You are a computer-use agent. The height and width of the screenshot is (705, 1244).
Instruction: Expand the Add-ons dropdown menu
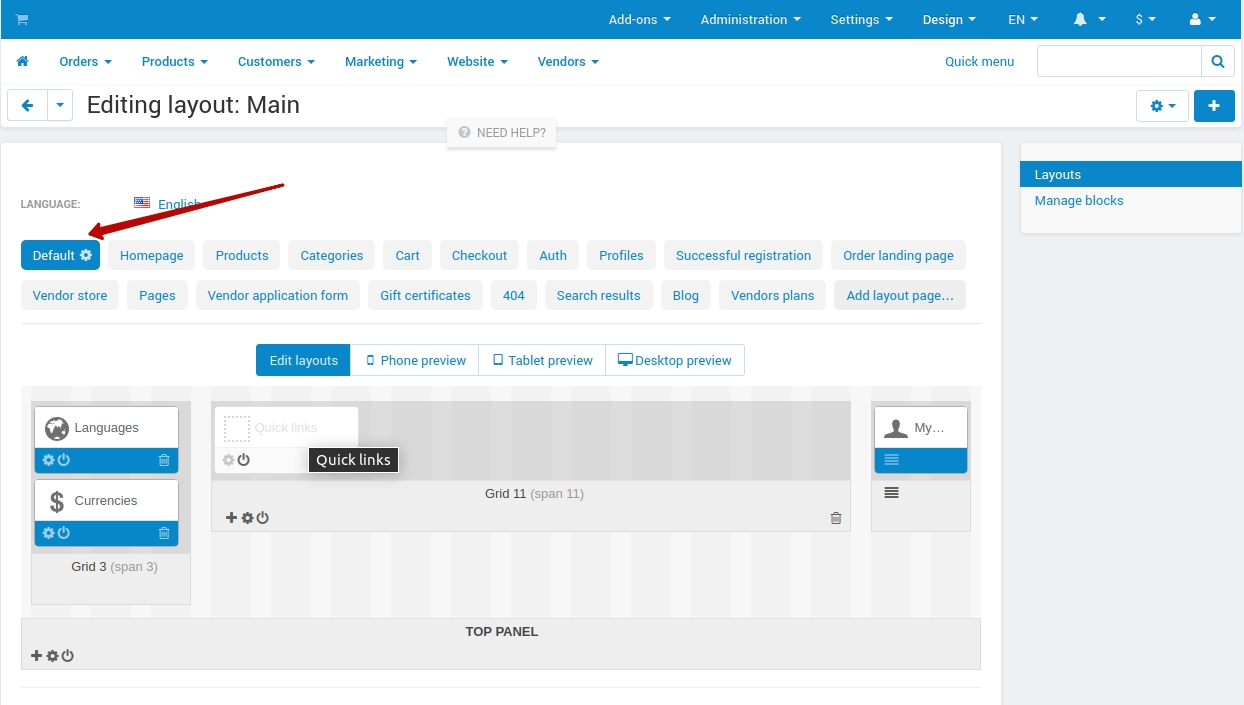pyautogui.click(x=640, y=19)
